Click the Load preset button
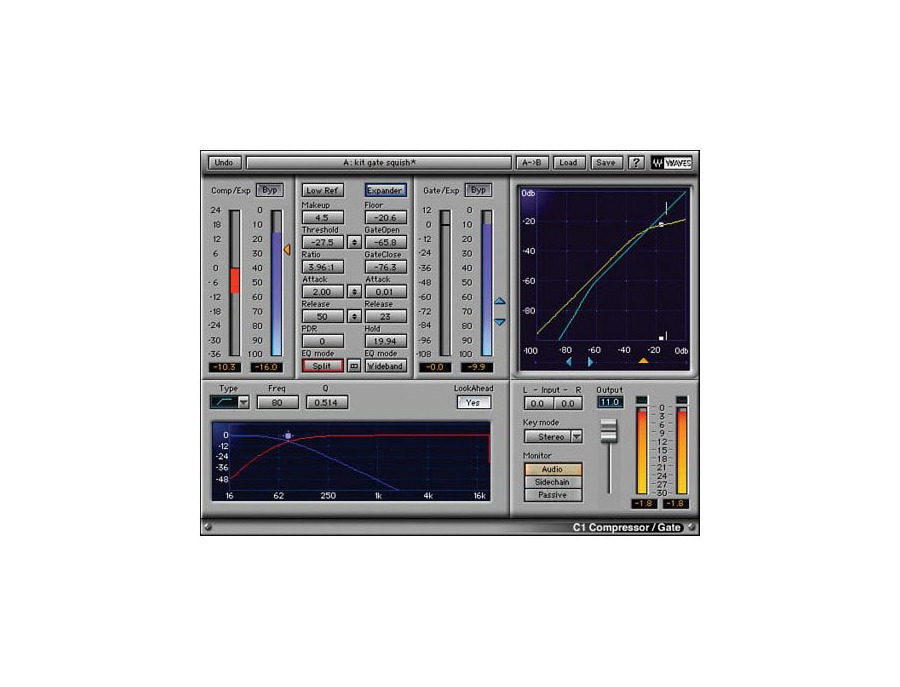The width and height of the screenshot is (900, 687). click(x=568, y=163)
